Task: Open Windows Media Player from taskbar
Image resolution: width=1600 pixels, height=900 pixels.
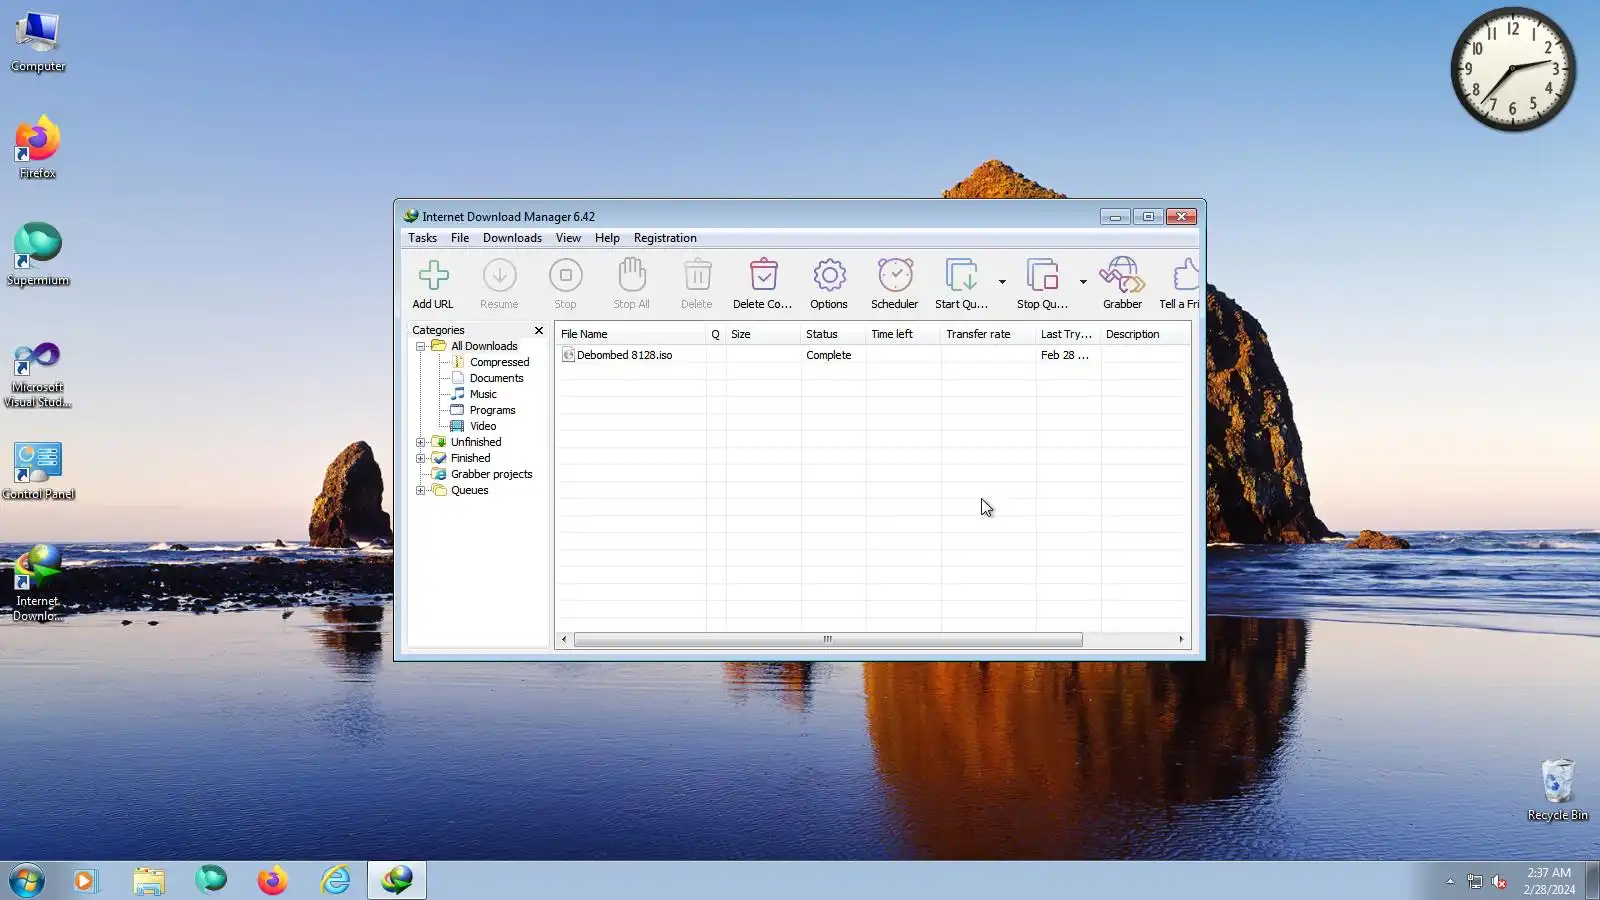Action: tap(85, 880)
